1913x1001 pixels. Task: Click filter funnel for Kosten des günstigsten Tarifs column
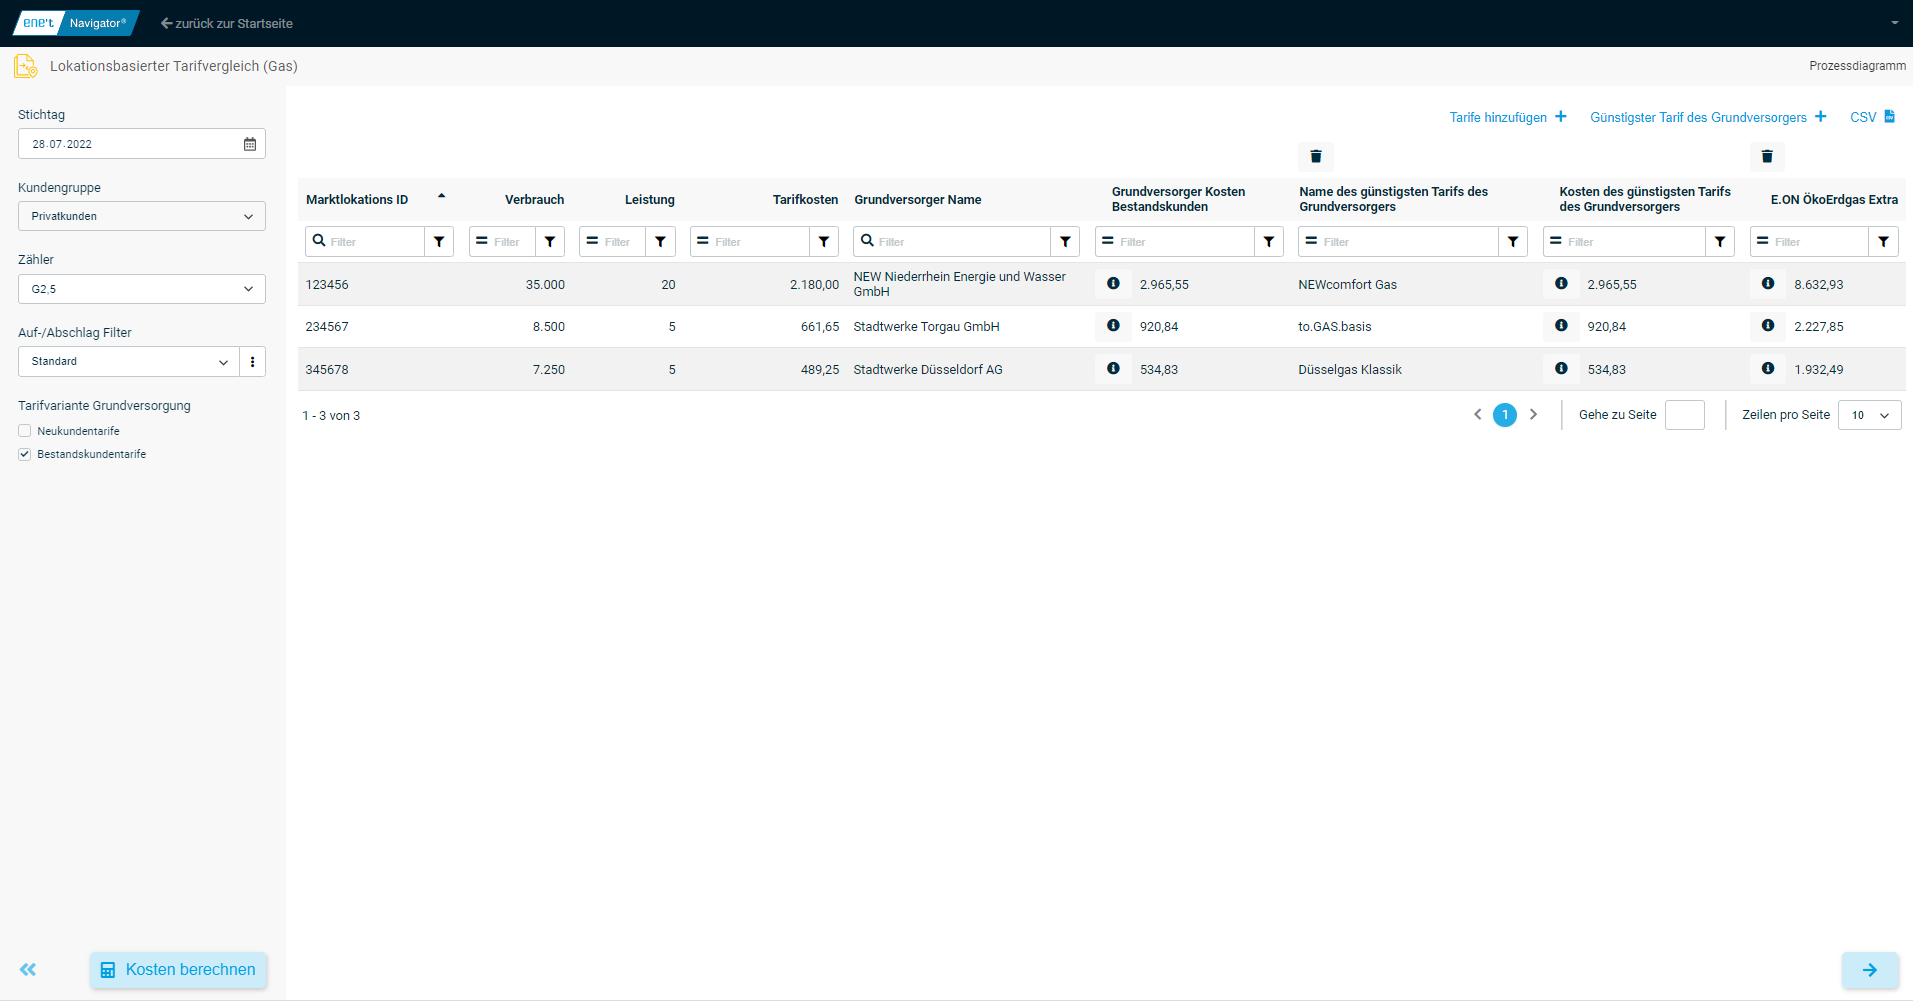click(1720, 241)
